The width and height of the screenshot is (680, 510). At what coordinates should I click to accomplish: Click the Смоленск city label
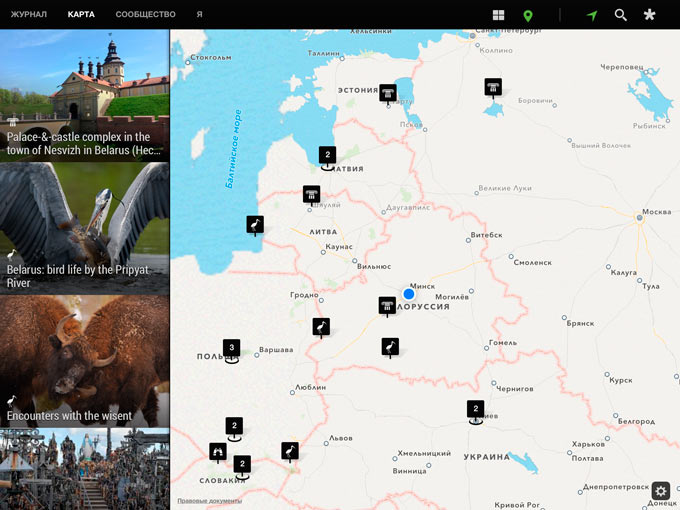[533, 262]
